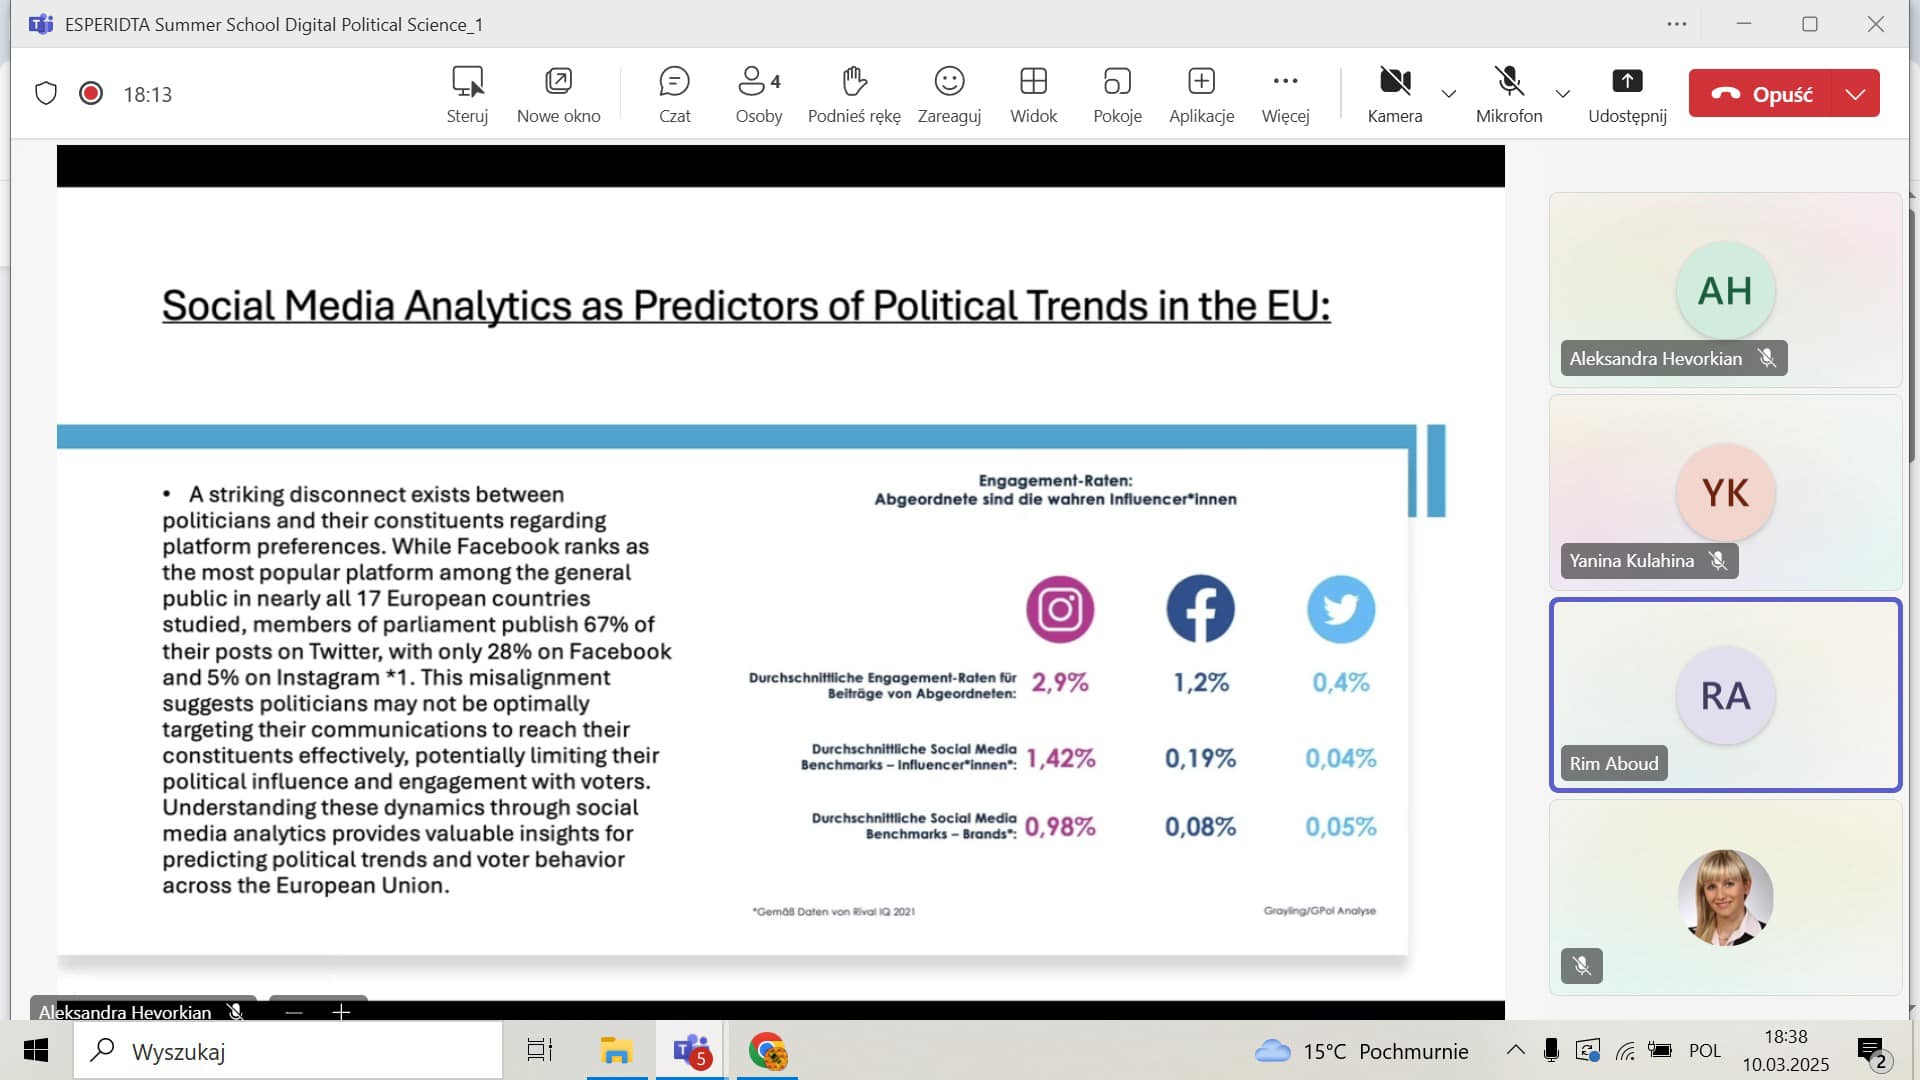Click the 2,9% Instagram engagement value
This screenshot has width=1920, height=1080.
[x=1060, y=682]
